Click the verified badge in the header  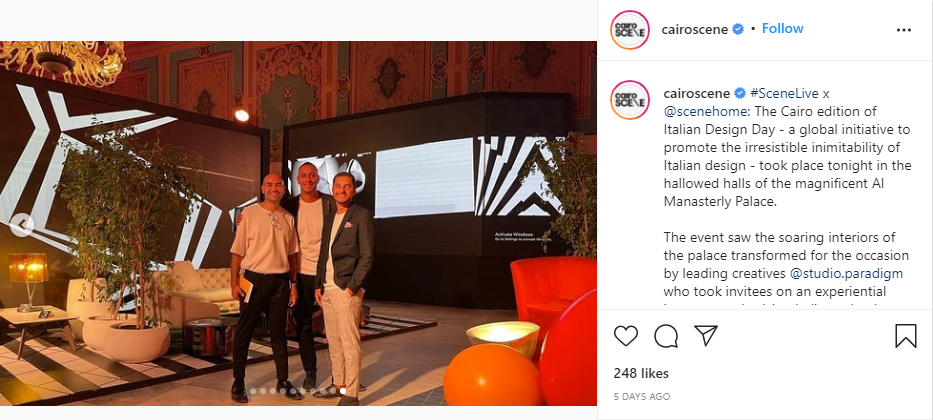click(738, 29)
